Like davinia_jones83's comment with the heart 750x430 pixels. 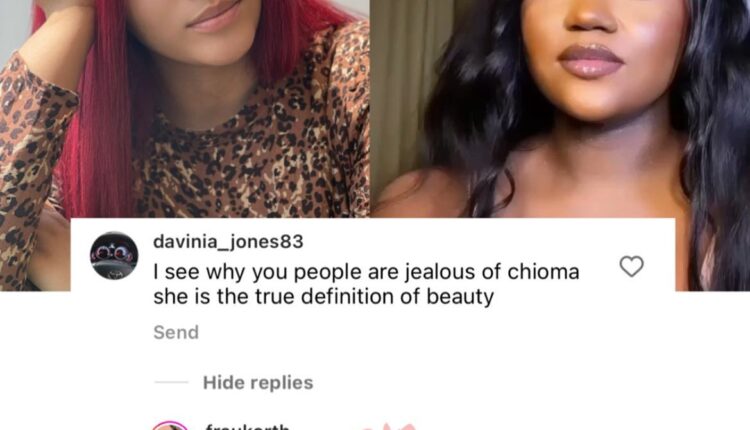(631, 266)
